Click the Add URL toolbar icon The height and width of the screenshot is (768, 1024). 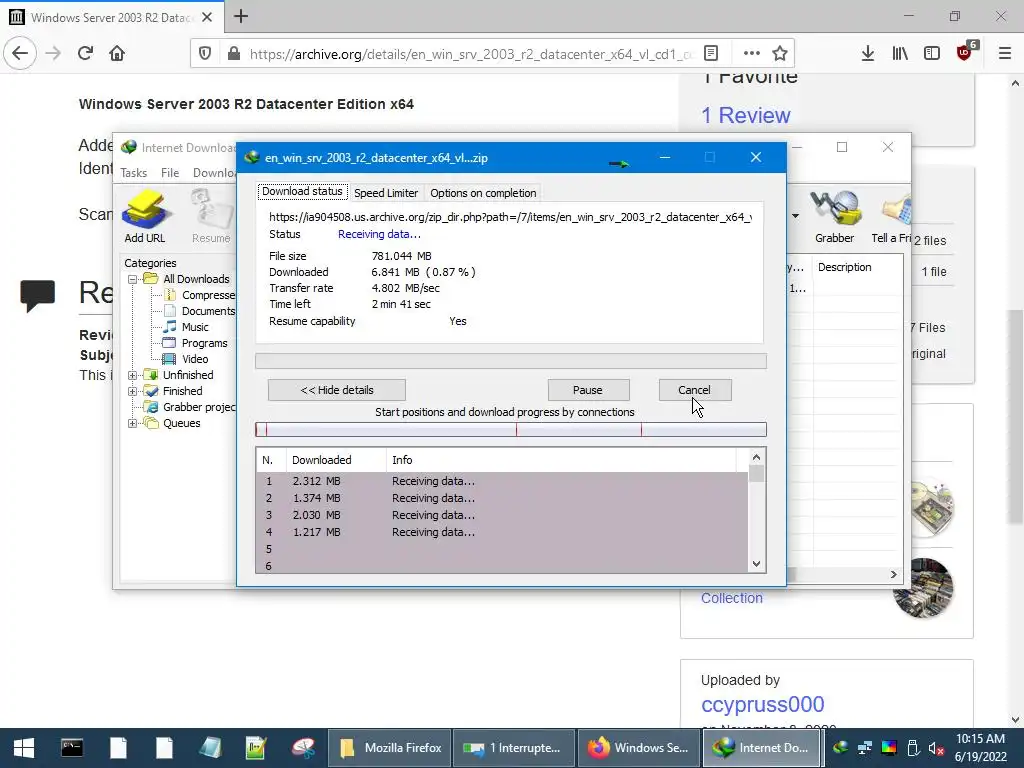point(145,217)
